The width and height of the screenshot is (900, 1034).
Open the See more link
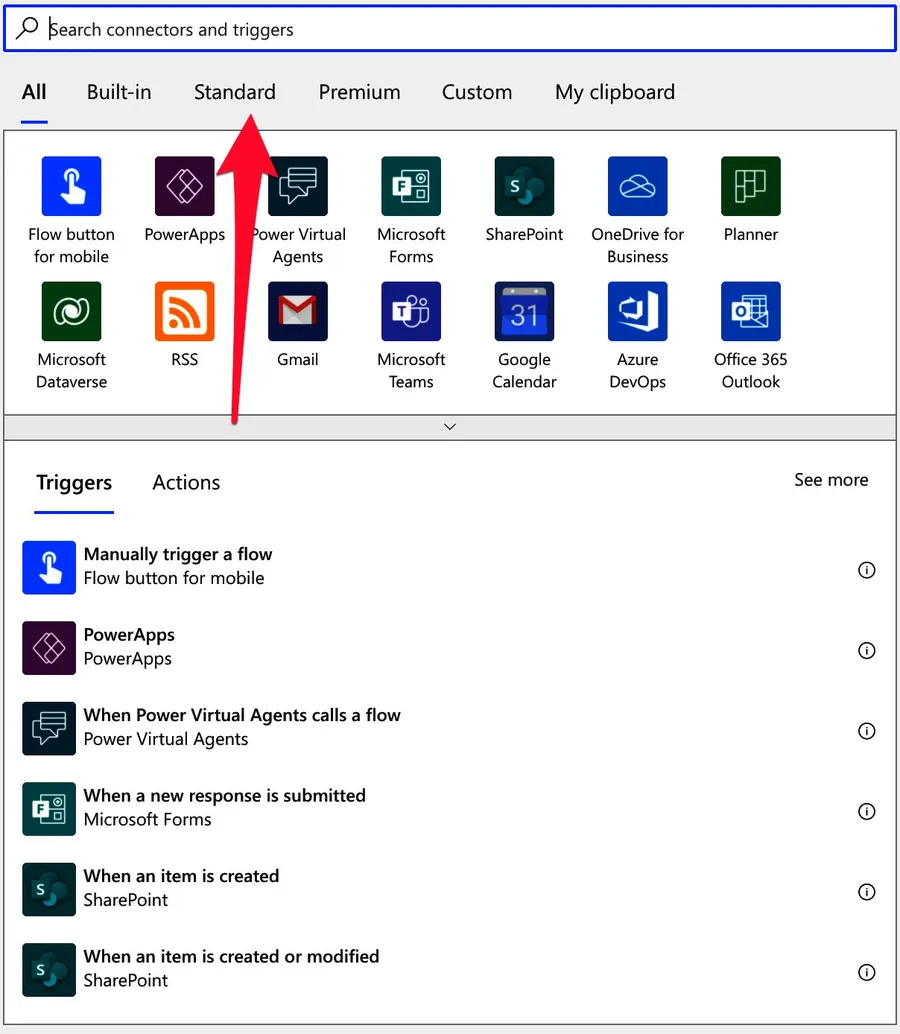(x=831, y=479)
